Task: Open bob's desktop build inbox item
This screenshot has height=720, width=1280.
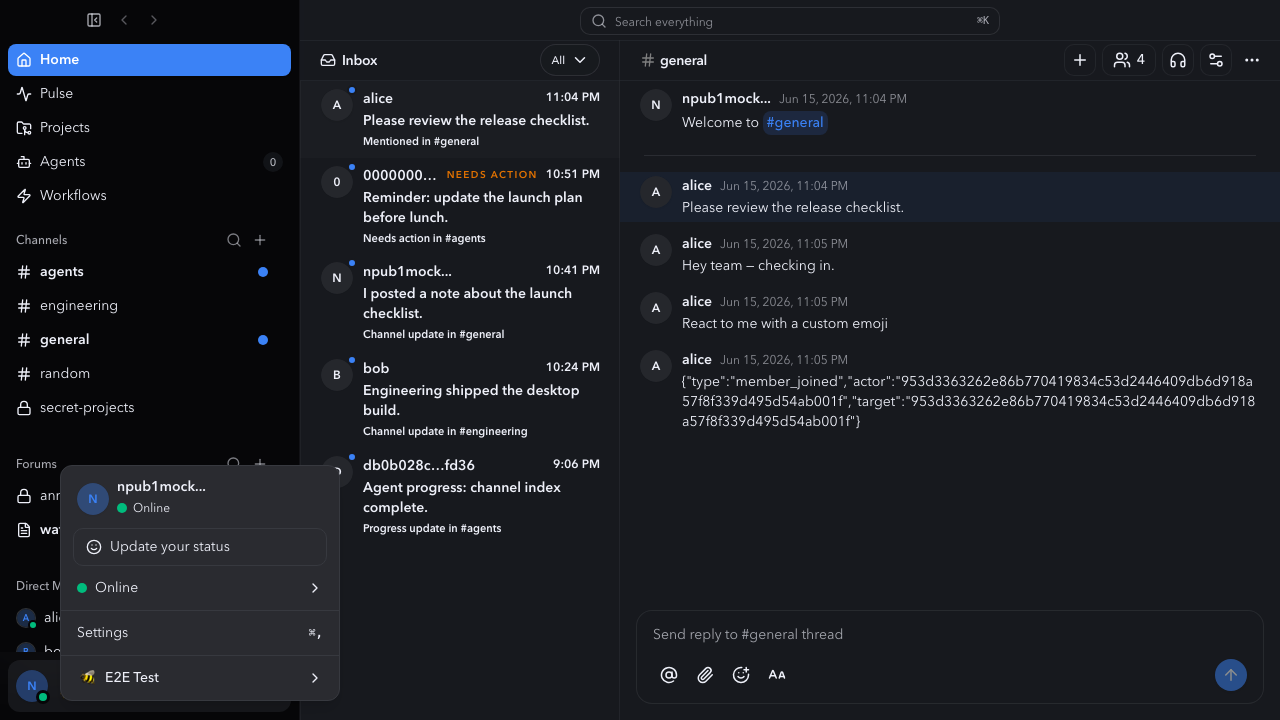Action: [x=460, y=398]
